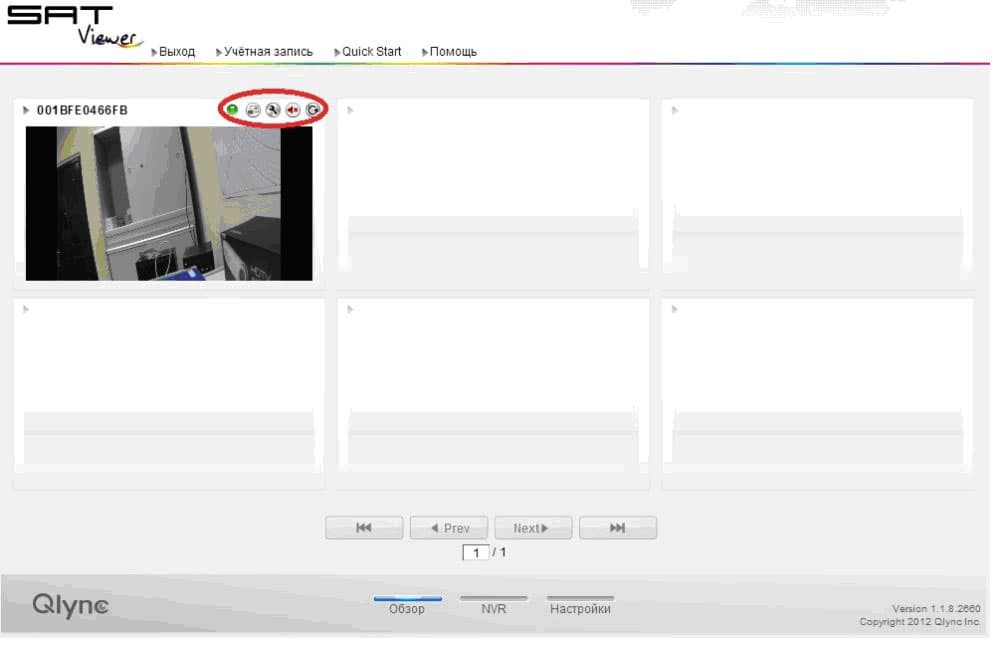The height and width of the screenshot is (645, 999).
Task: Click Copyright 2012 Qlync Inc. text
Action: pos(919,621)
